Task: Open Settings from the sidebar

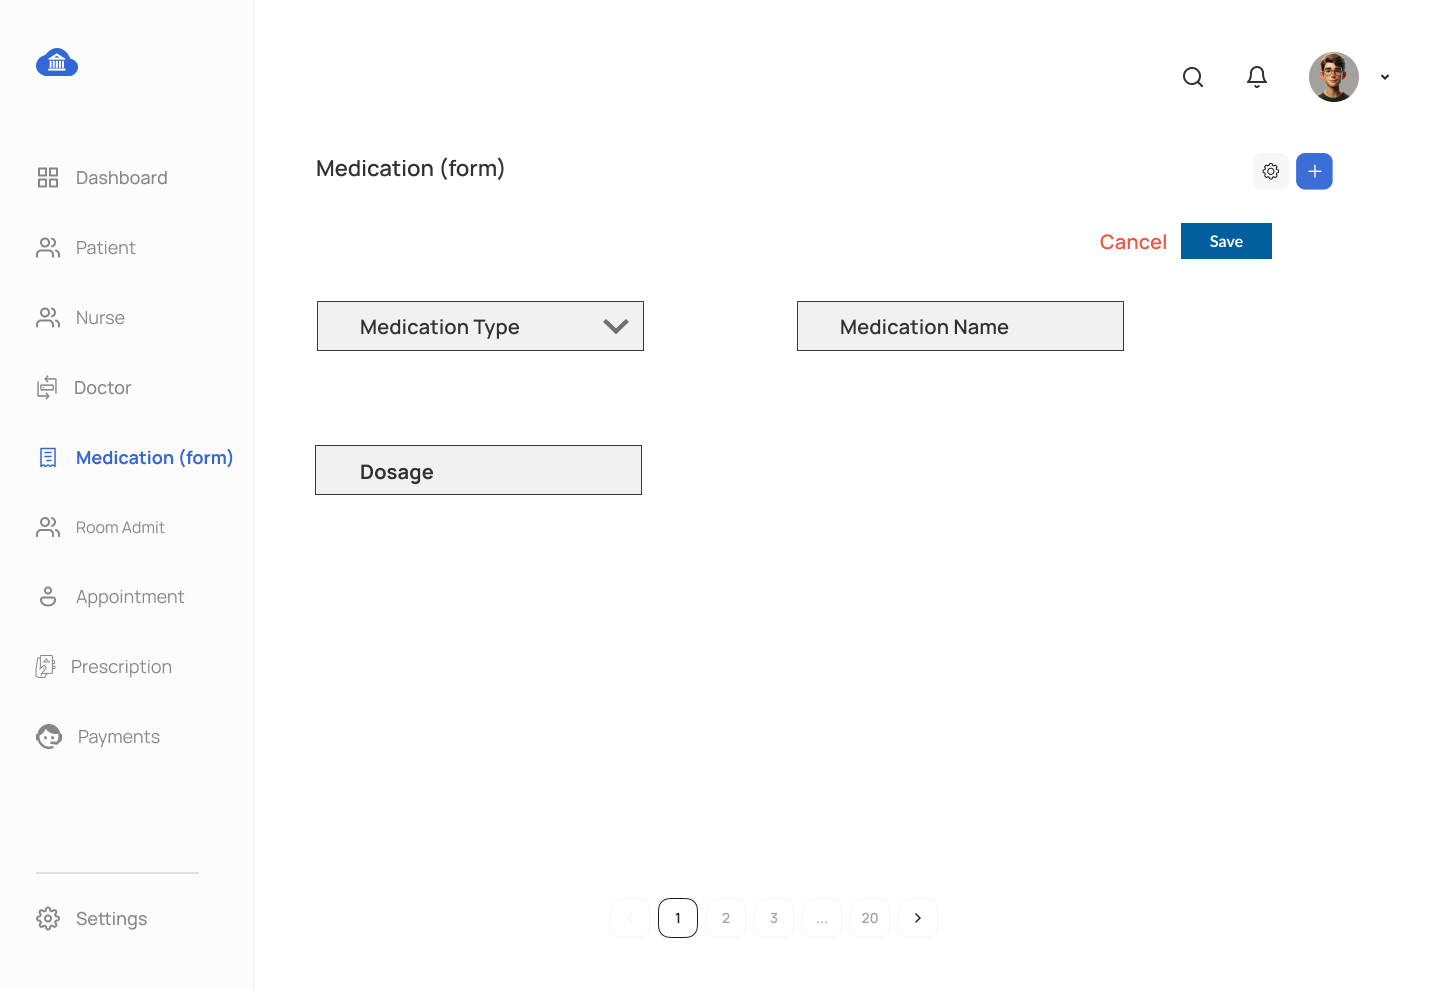Action: tap(112, 919)
